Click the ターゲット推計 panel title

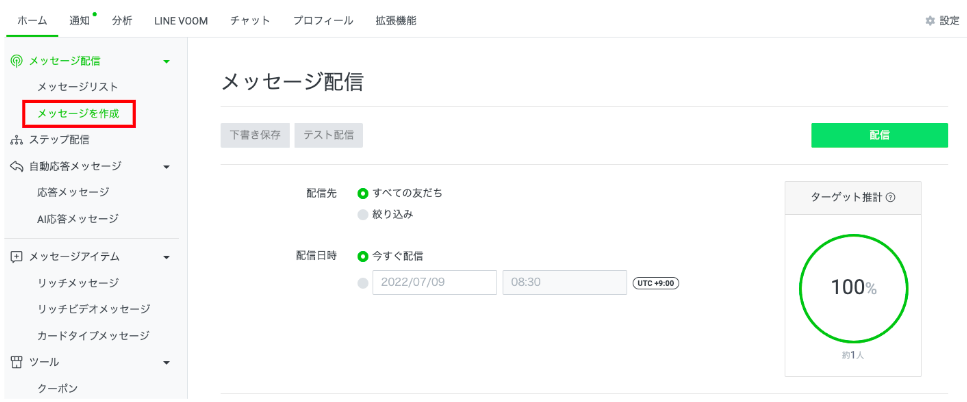(848, 198)
